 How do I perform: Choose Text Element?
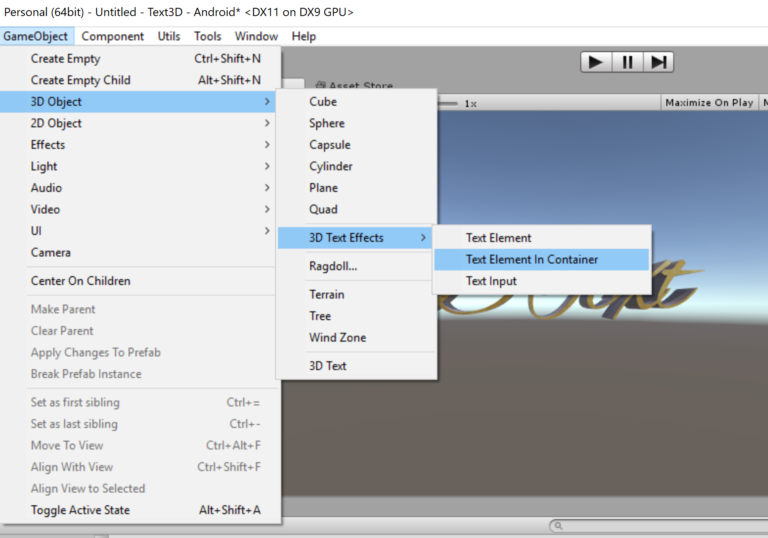point(542,238)
